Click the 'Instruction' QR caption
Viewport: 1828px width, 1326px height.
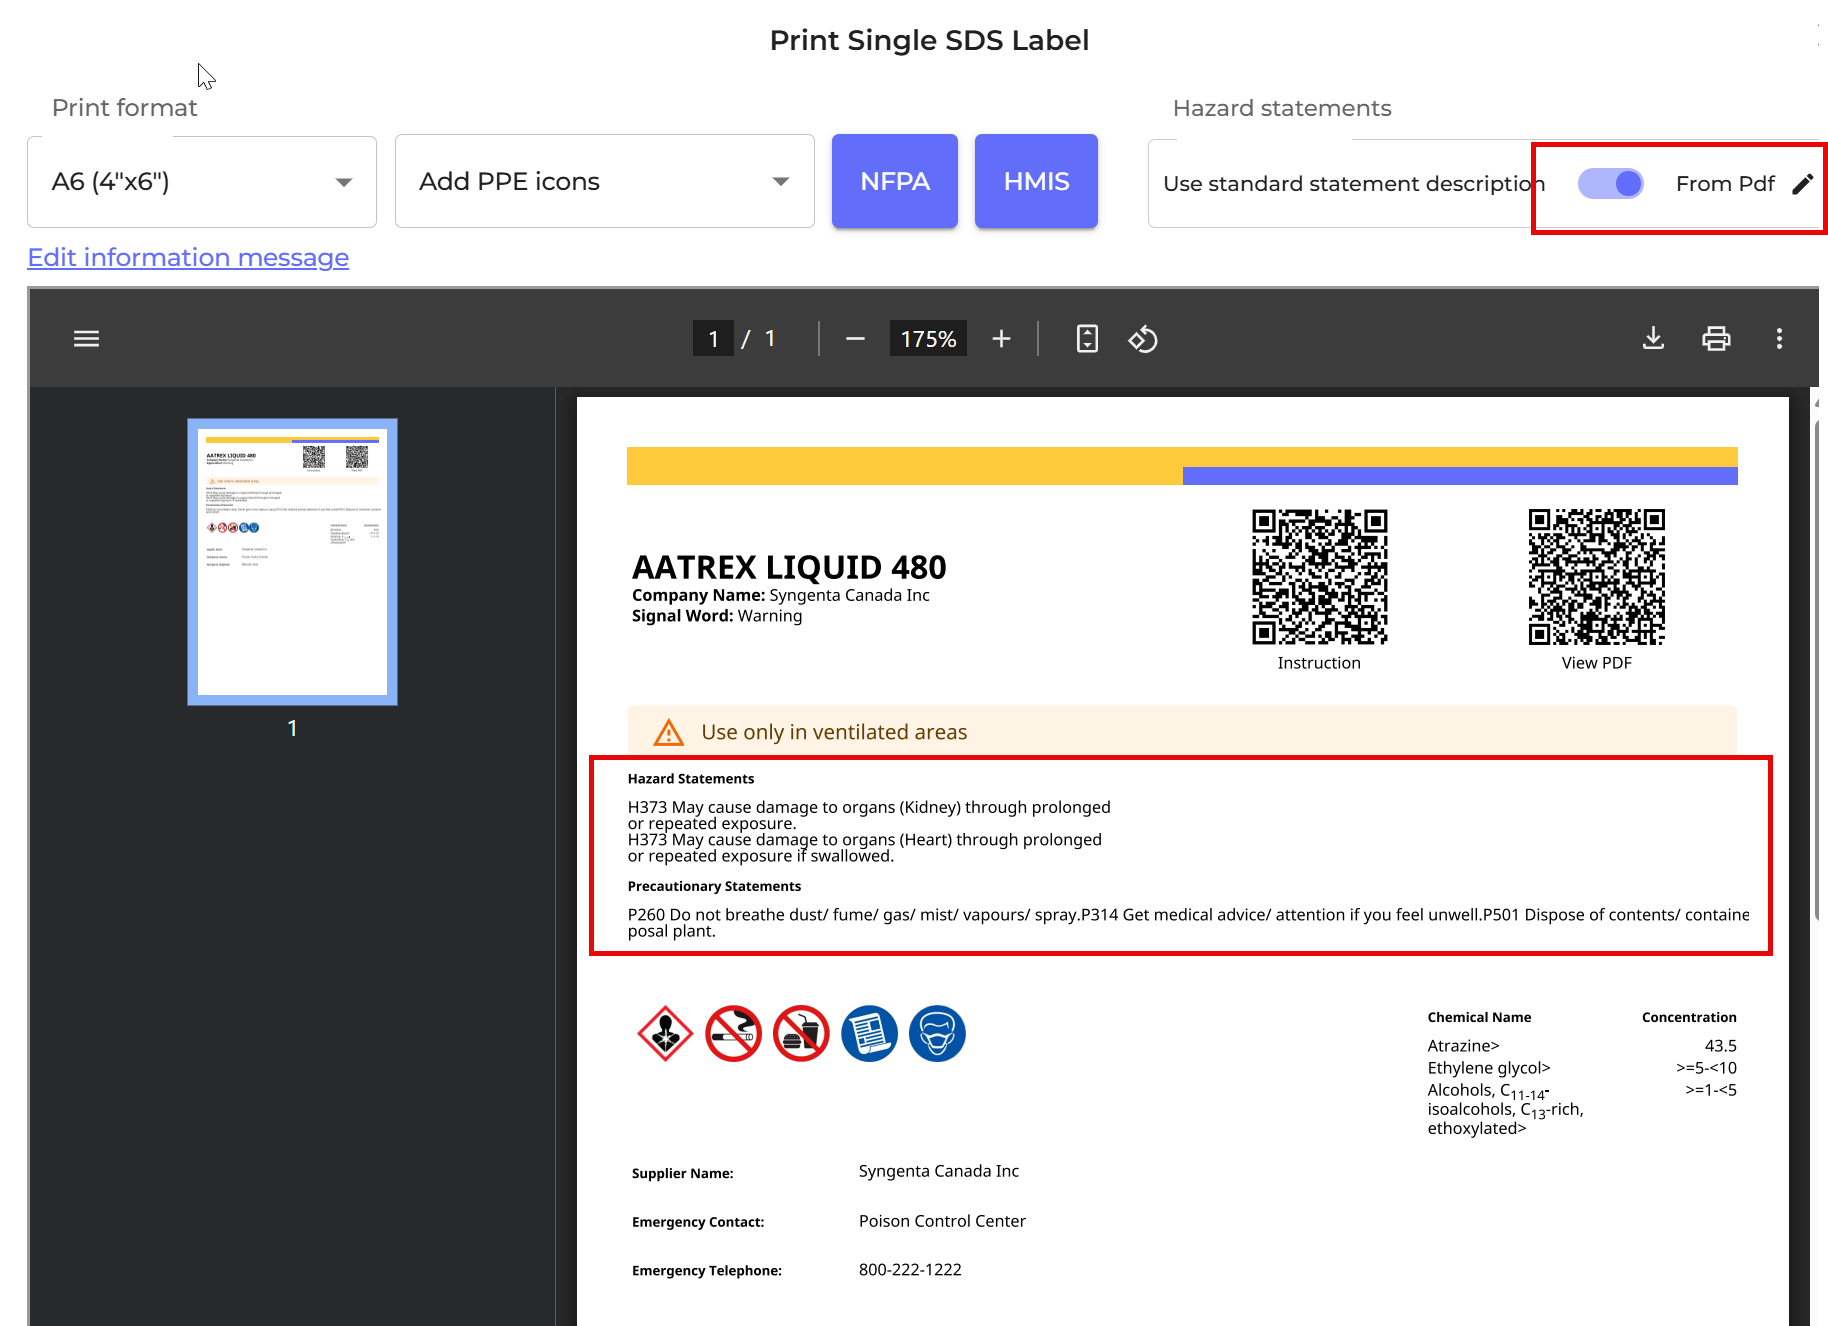point(1319,663)
